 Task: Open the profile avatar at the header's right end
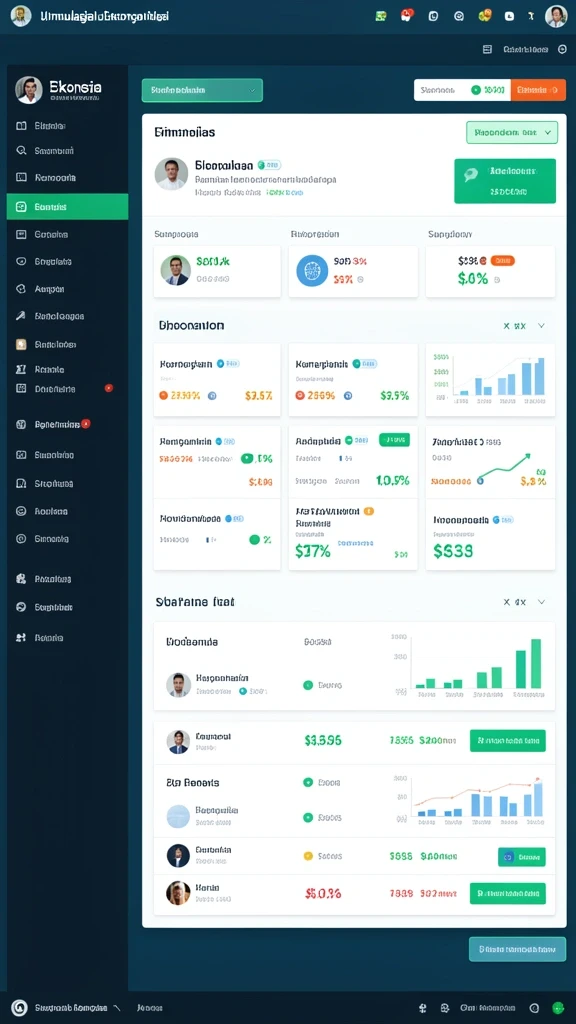pos(556,16)
